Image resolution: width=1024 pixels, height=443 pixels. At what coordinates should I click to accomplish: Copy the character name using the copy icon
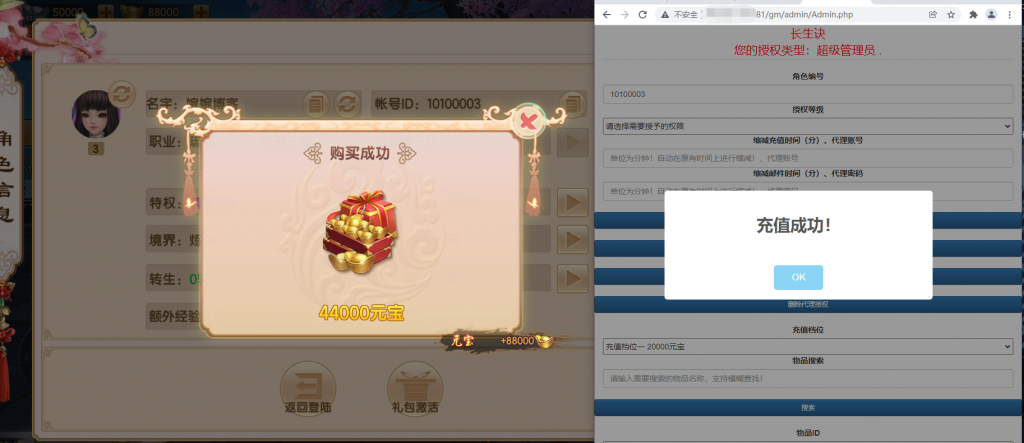(x=316, y=104)
